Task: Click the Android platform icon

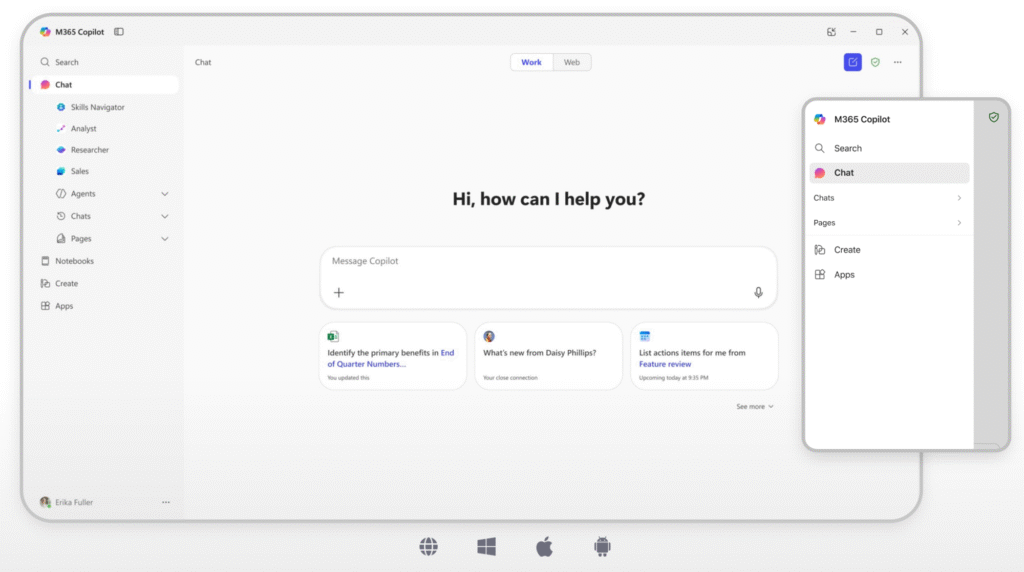Action: coord(602,547)
